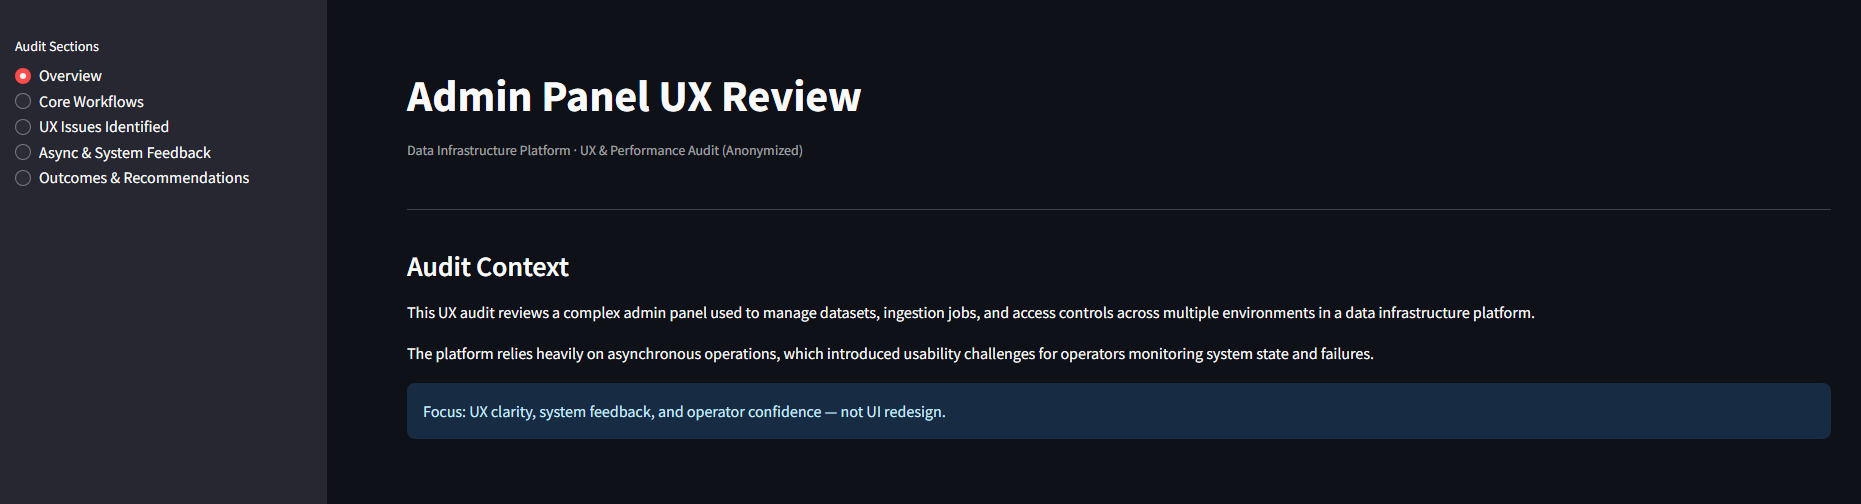Image resolution: width=1861 pixels, height=504 pixels.
Task: Click the radio circle beside Core Workflows
Action: coord(23,101)
